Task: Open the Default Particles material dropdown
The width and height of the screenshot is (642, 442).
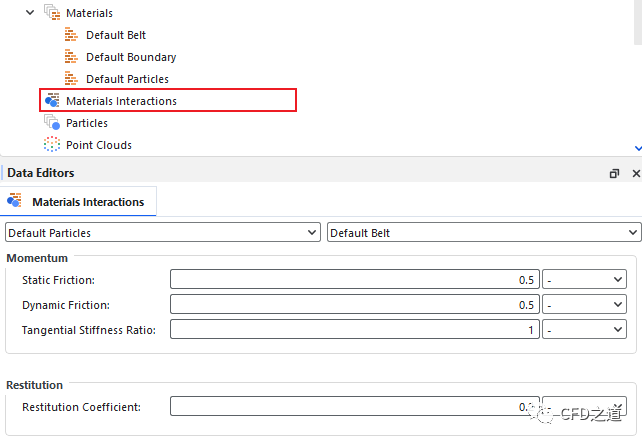Action: tap(163, 233)
